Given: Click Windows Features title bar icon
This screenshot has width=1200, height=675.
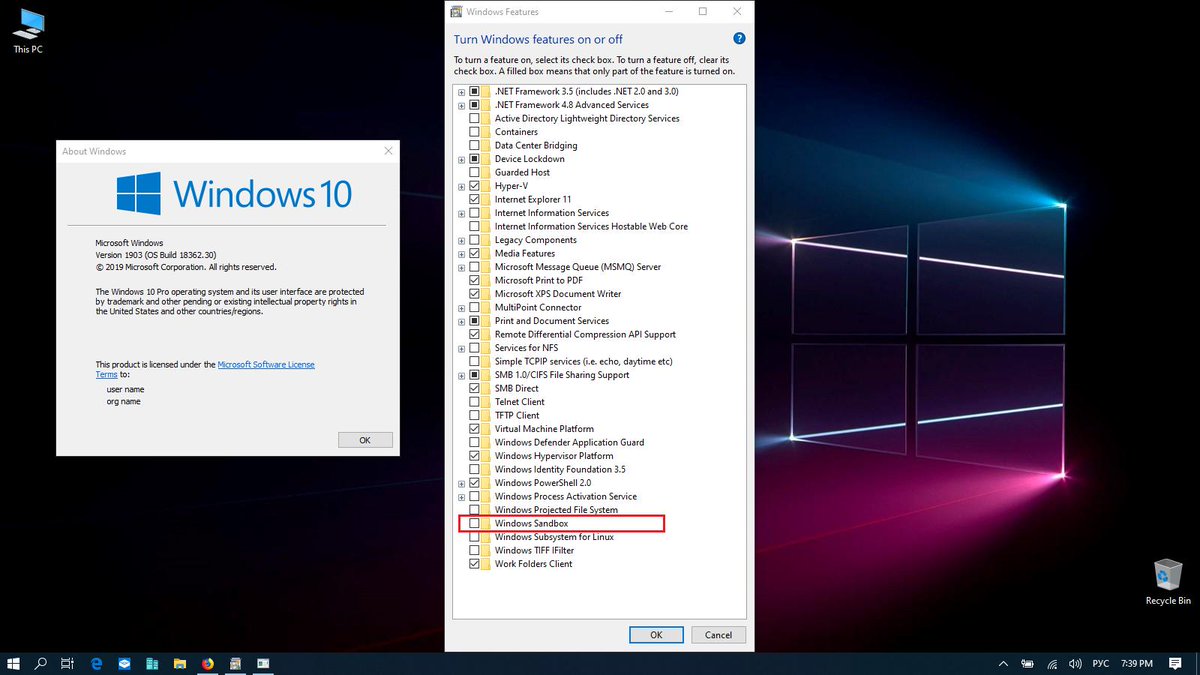Looking at the screenshot, I should [x=456, y=12].
